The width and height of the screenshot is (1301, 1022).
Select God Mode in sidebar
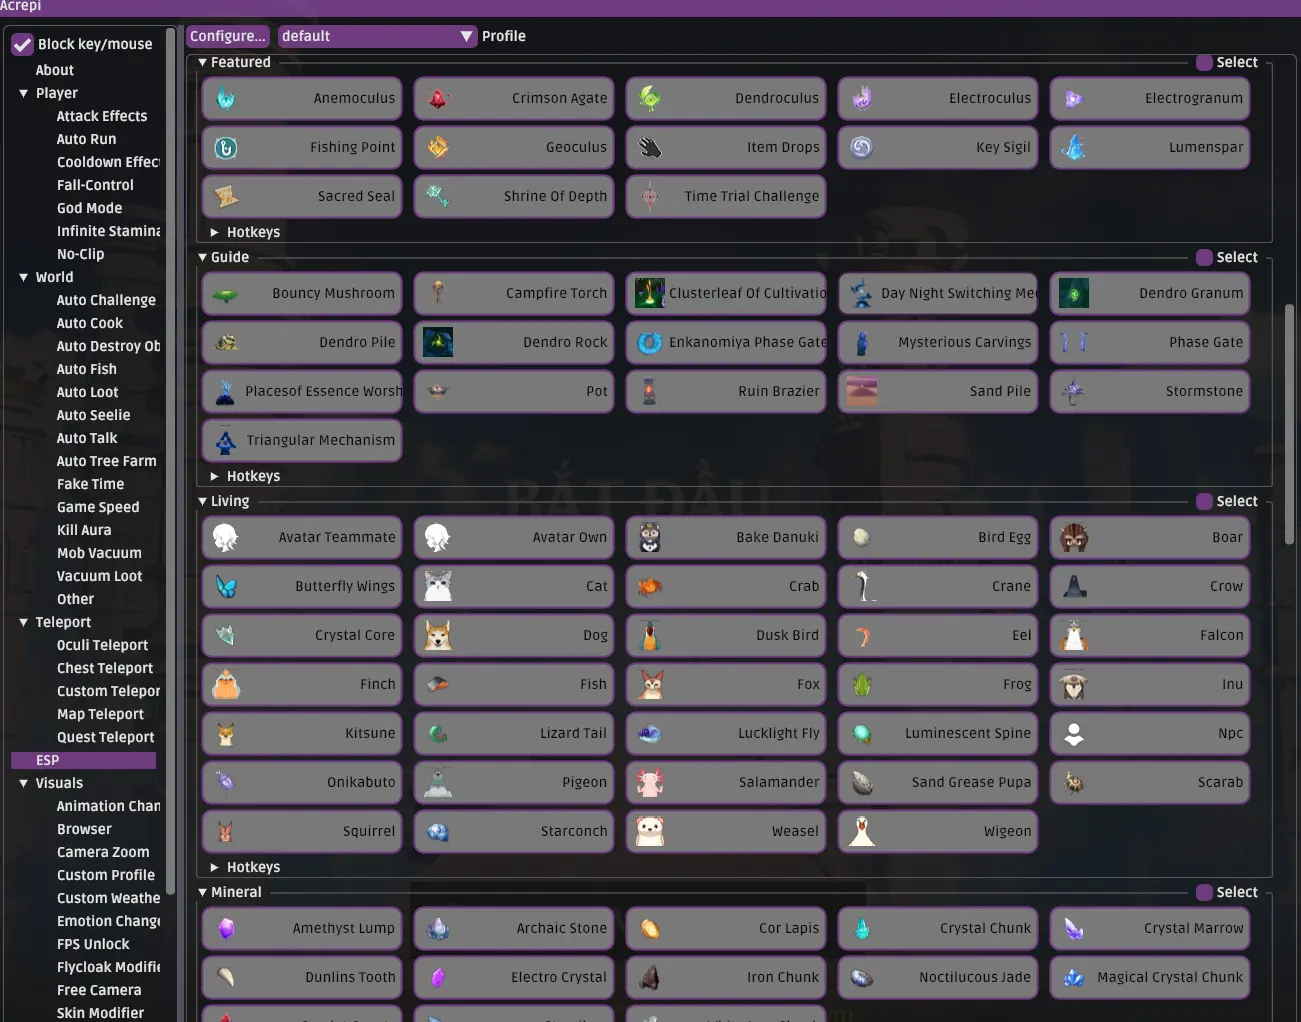(x=89, y=208)
